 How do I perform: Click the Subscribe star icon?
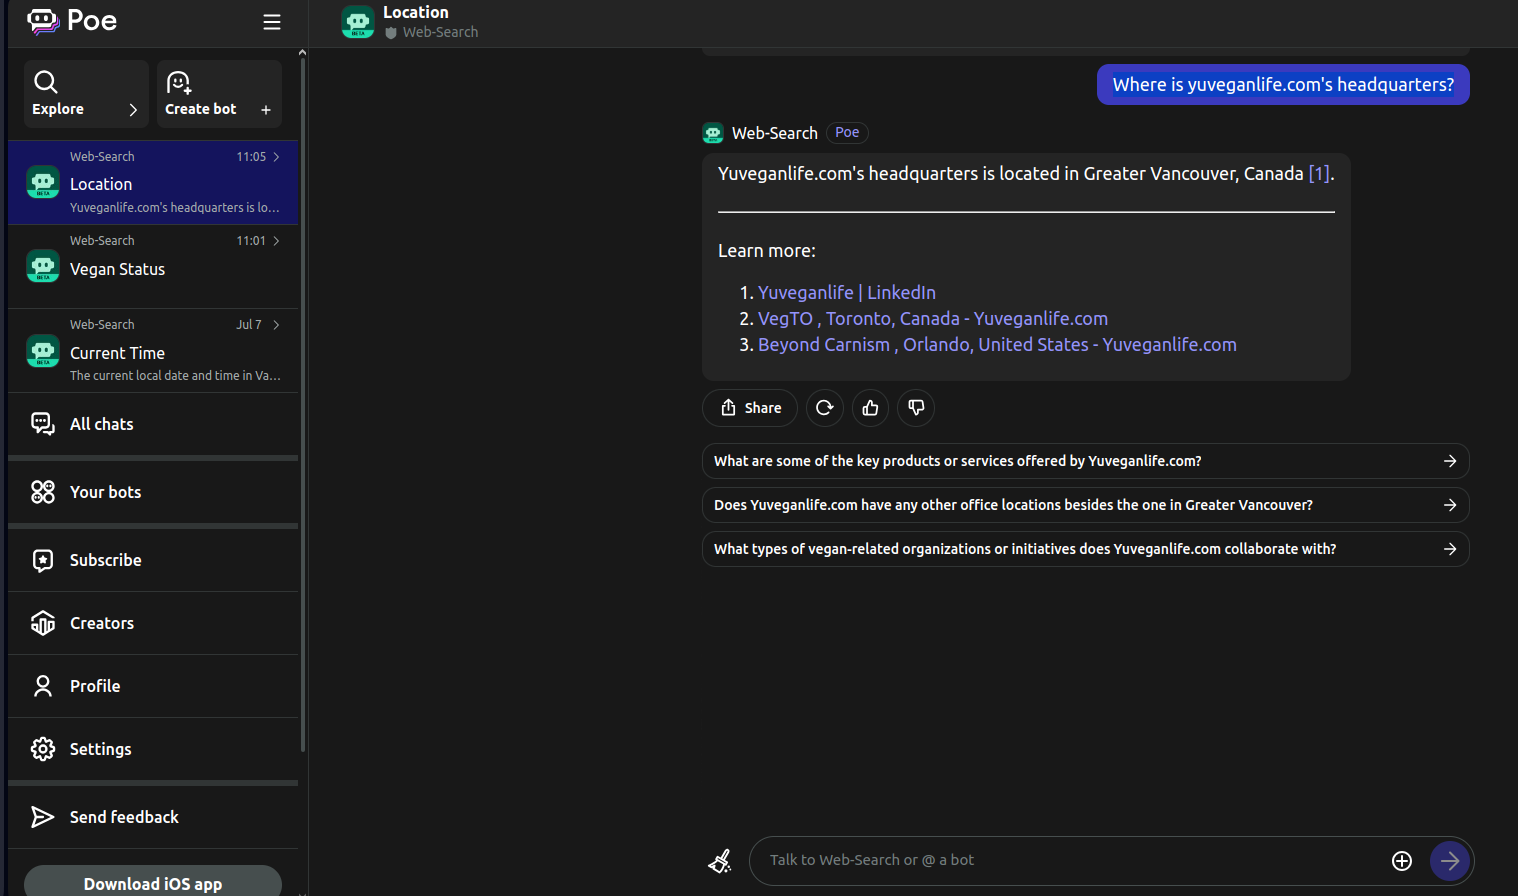click(x=43, y=560)
